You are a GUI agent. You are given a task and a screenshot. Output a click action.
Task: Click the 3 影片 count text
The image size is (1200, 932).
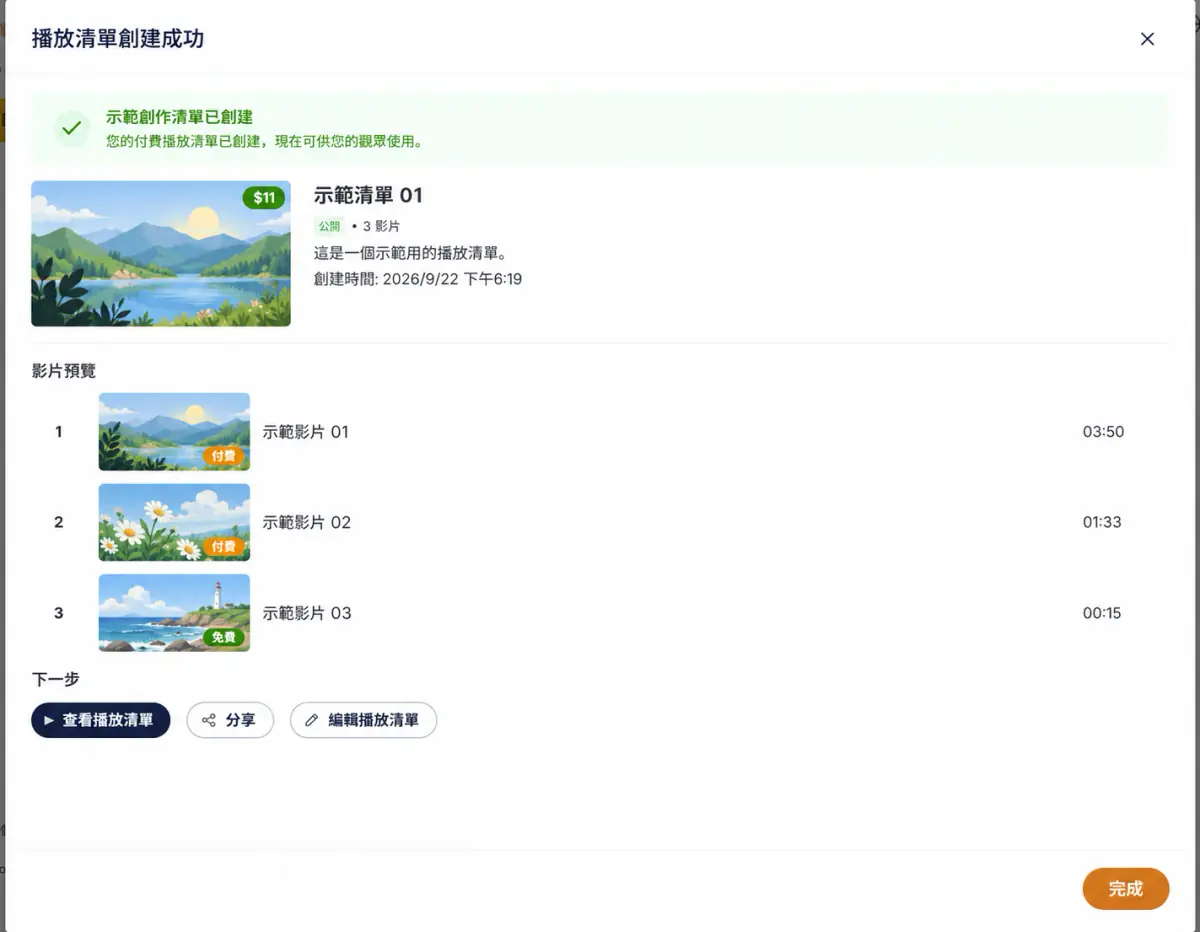[381, 226]
